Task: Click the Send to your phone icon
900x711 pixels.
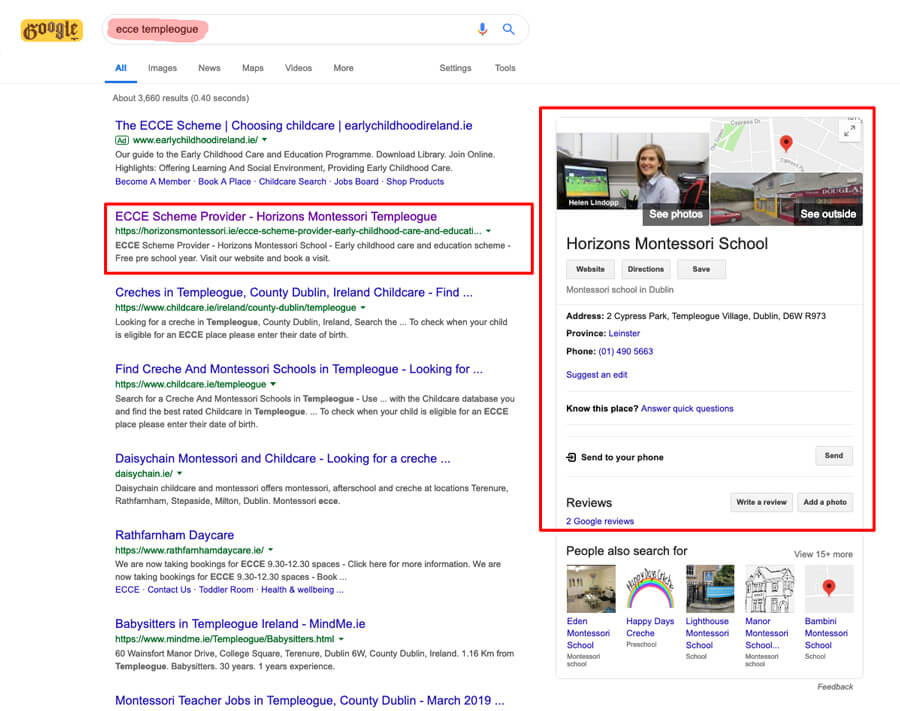Action: tap(571, 457)
